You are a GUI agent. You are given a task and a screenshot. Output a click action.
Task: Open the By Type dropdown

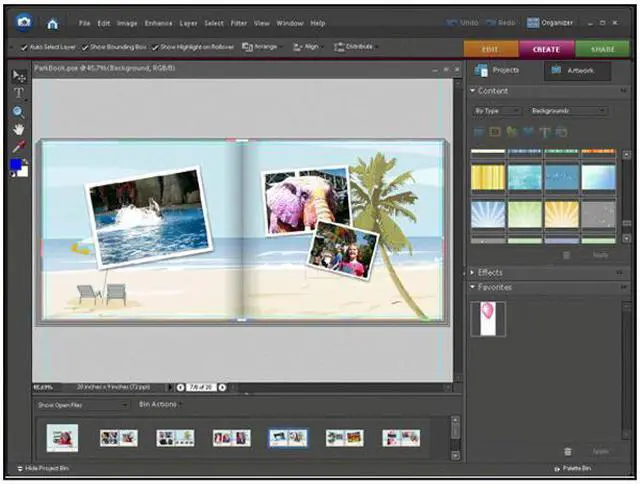tap(497, 111)
